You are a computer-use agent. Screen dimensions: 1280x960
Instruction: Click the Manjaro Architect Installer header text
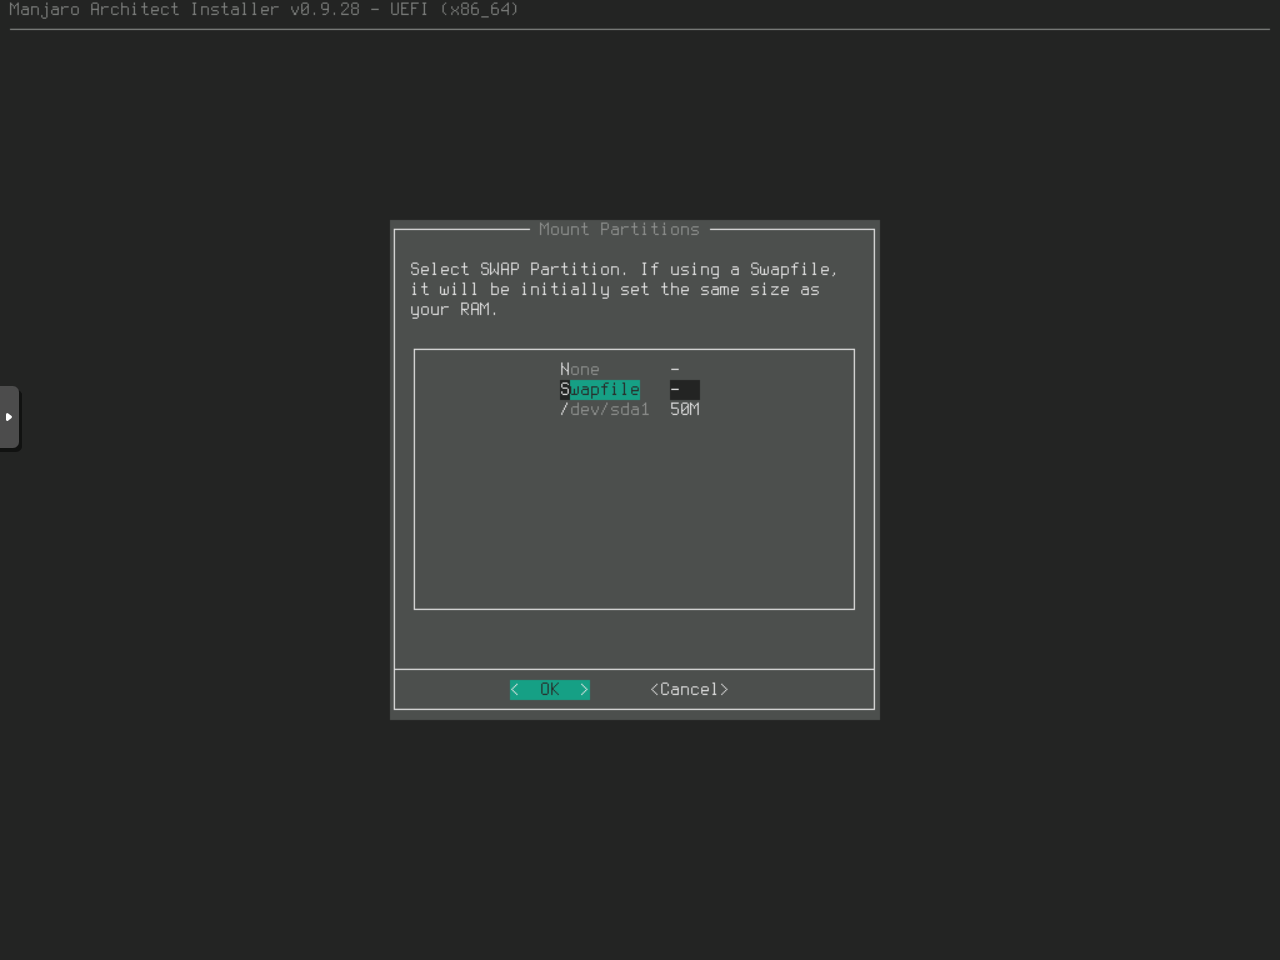tap(264, 10)
